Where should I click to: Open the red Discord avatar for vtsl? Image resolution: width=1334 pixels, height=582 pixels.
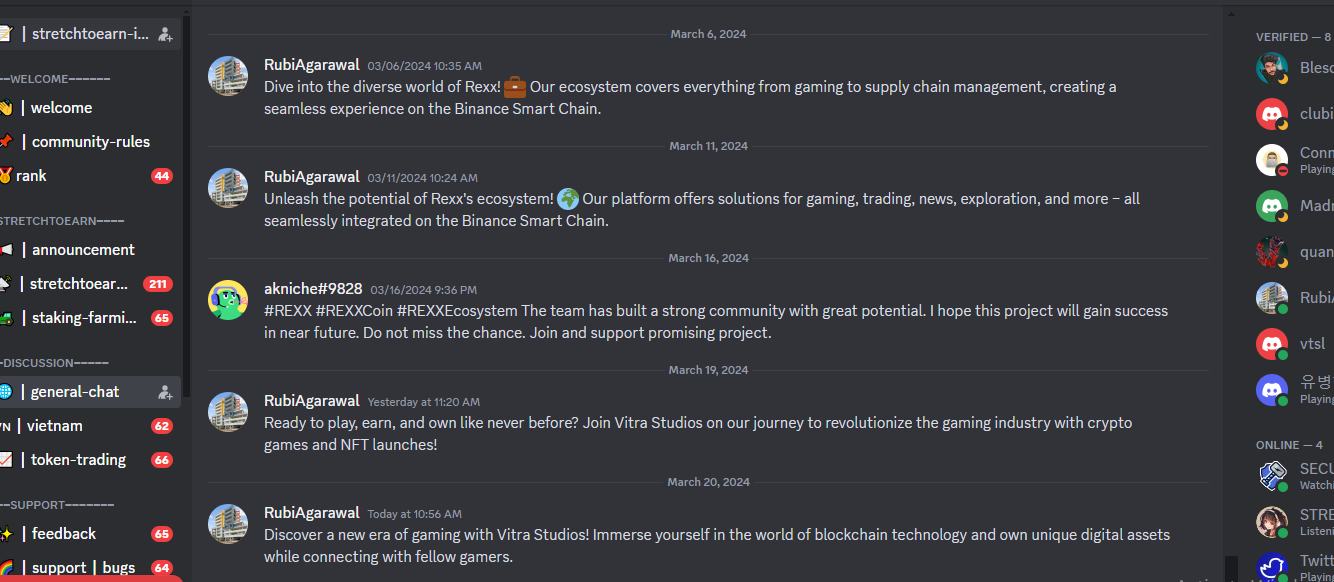click(x=1272, y=344)
